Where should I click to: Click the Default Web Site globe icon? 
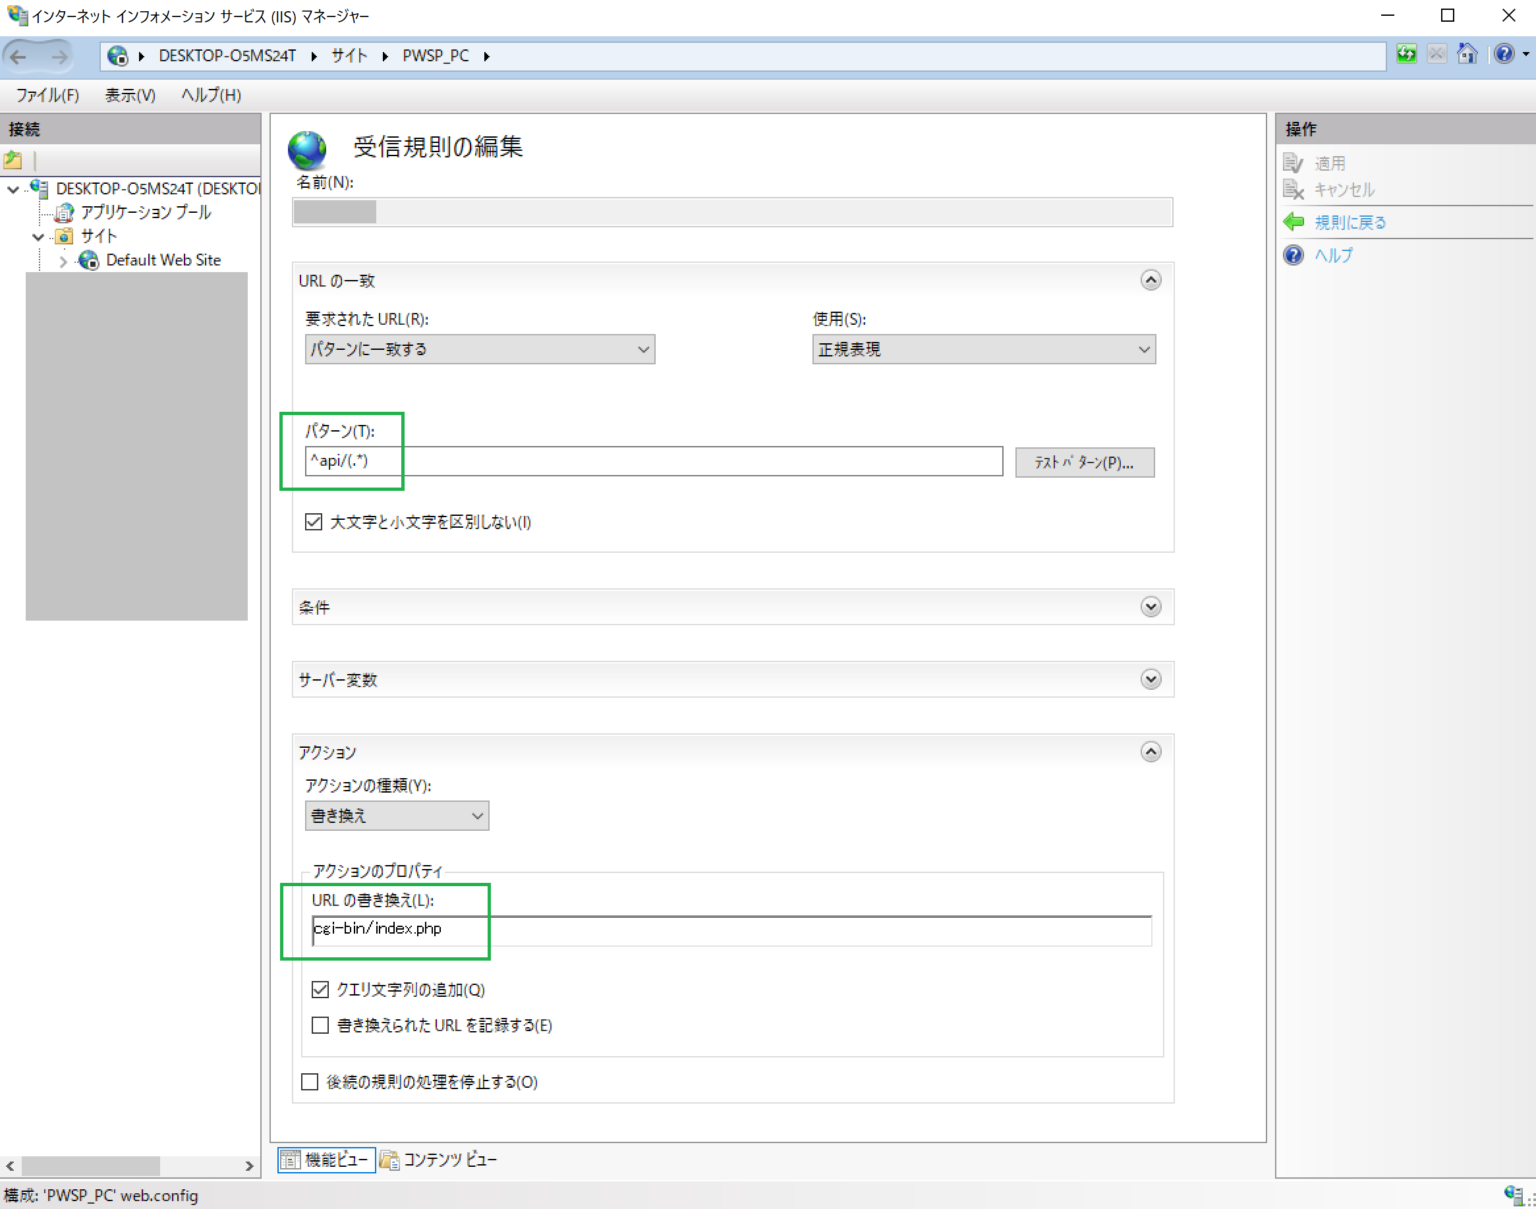click(89, 260)
